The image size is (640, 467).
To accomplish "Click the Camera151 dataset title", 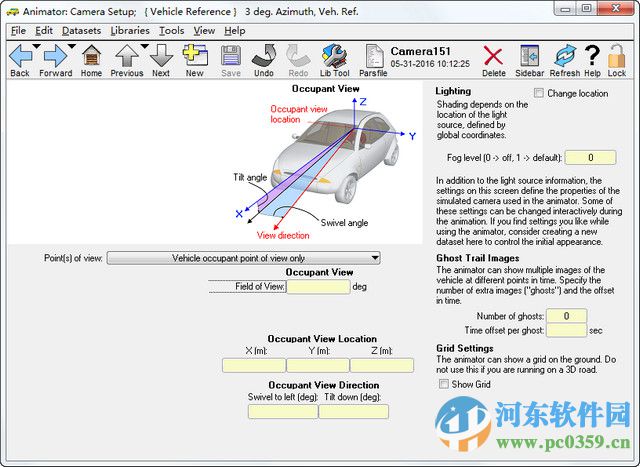I will pos(420,51).
